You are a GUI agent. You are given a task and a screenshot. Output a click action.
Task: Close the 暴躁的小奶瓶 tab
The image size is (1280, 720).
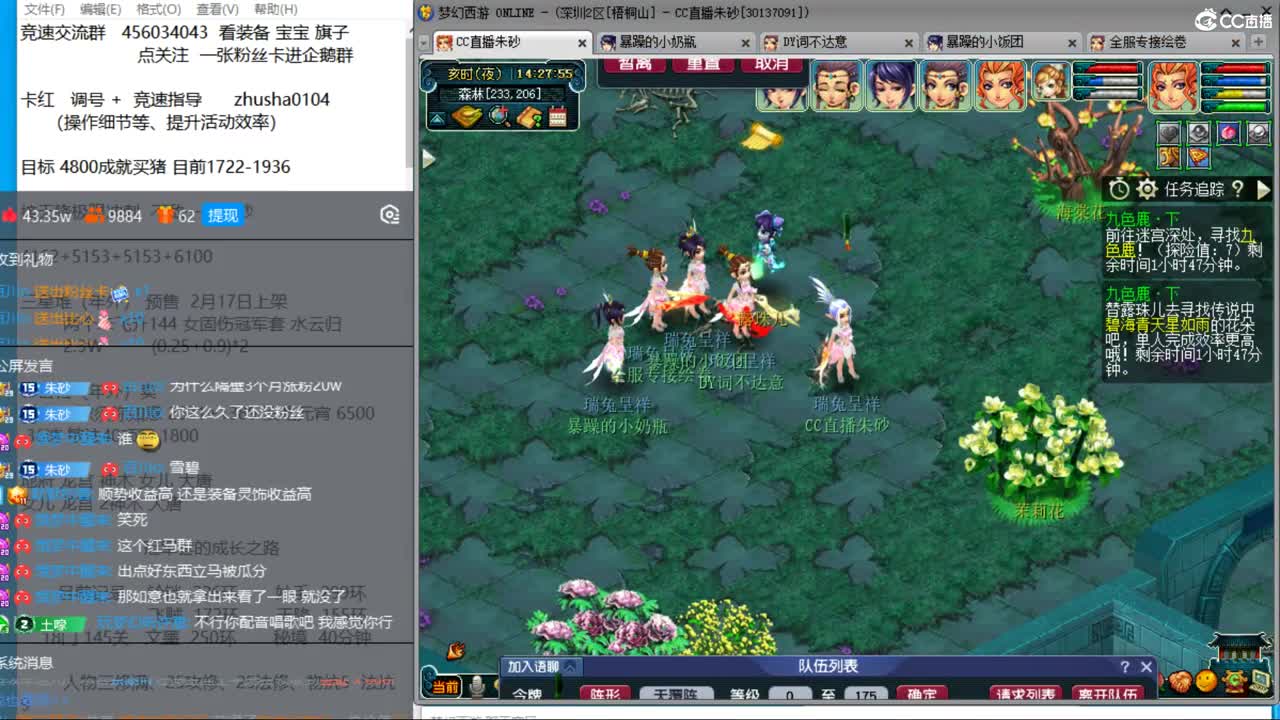pyautogui.click(x=745, y=43)
